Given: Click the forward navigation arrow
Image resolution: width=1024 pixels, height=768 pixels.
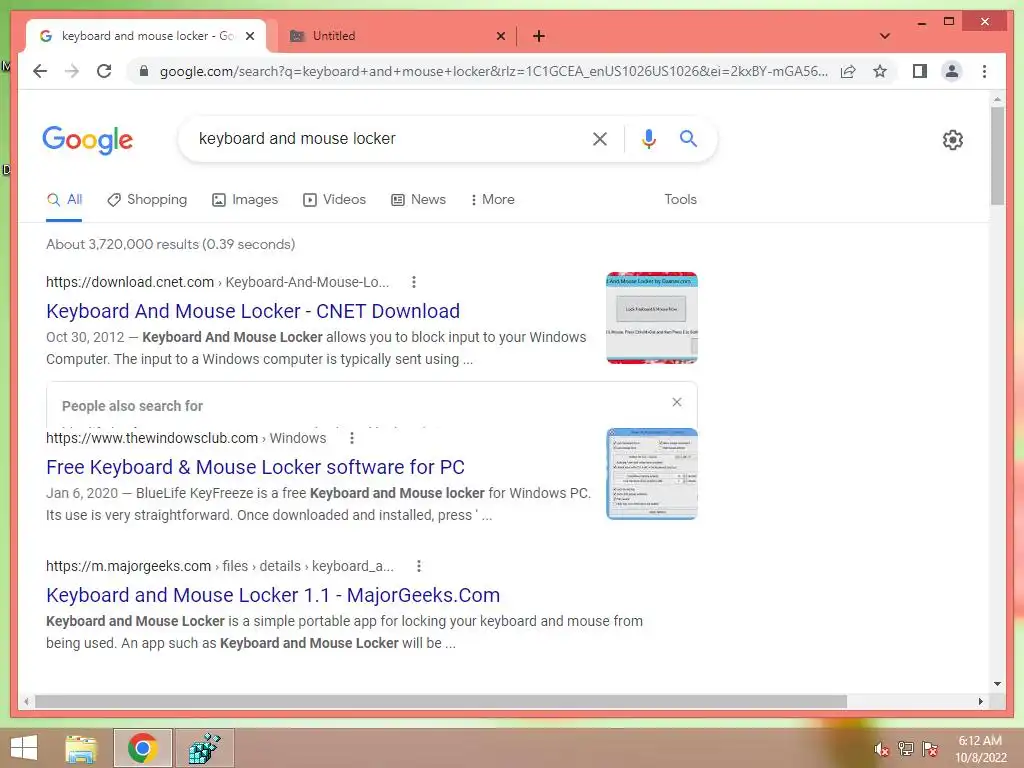Looking at the screenshot, I should (72, 71).
